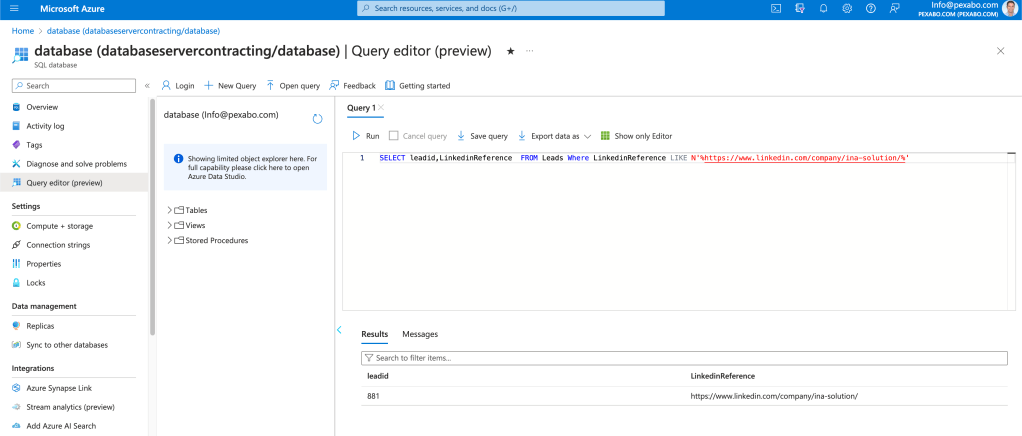
Task: Click the Search to filter items field
Action: 684,358
